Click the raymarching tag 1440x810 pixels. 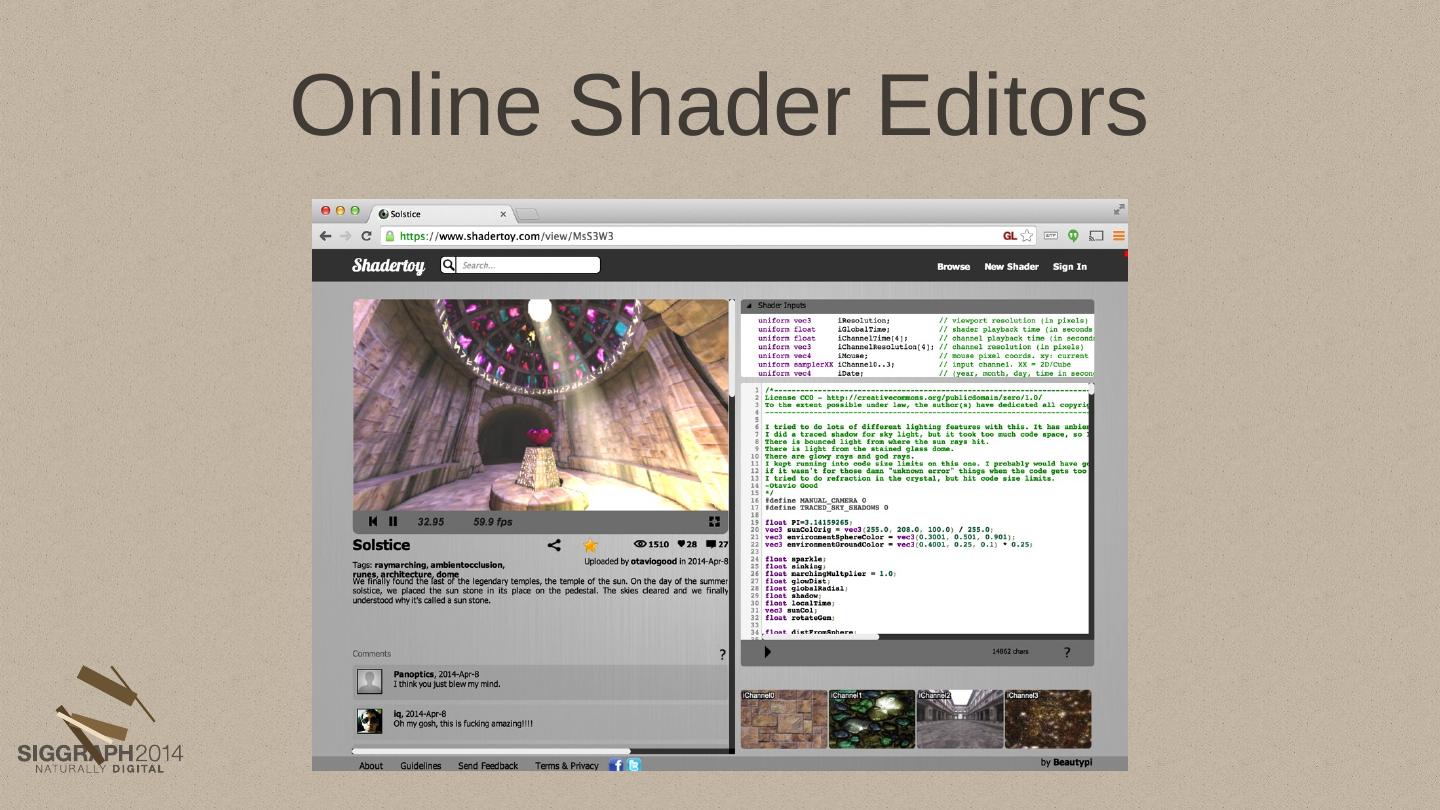tap(401, 565)
